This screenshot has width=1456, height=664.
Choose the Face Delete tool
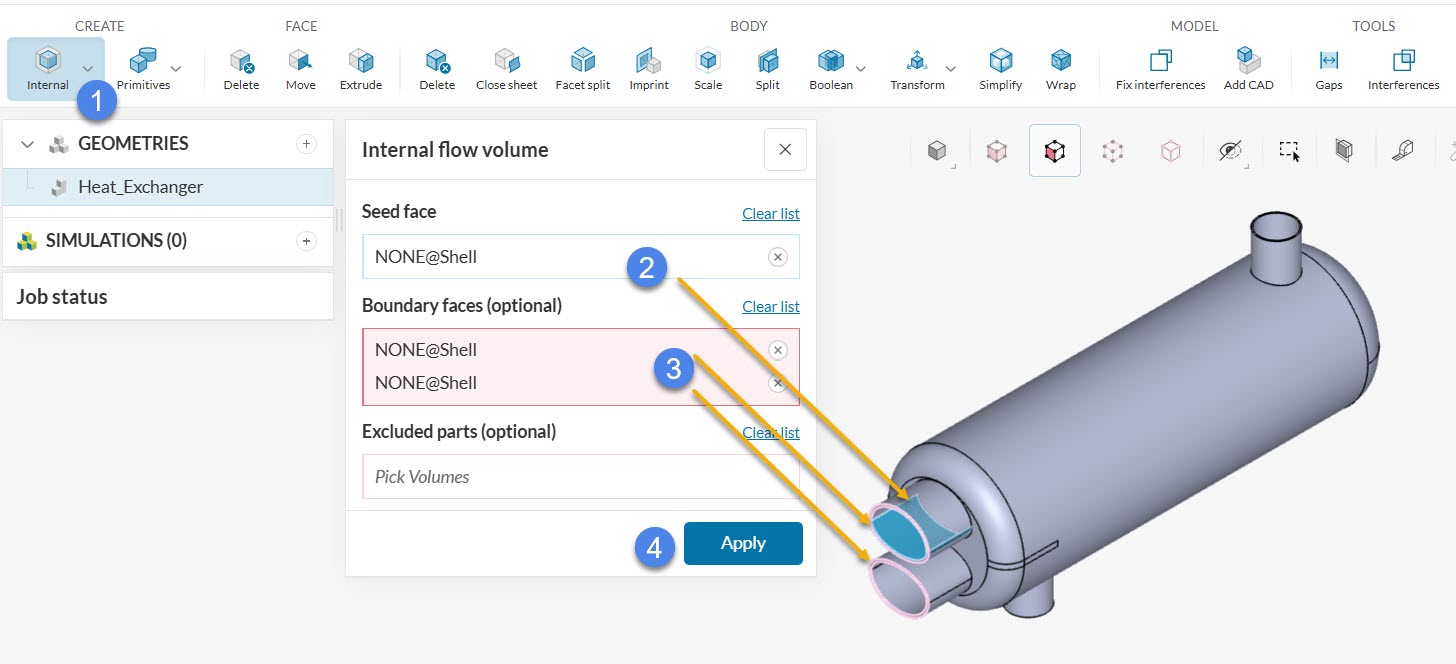click(x=241, y=69)
